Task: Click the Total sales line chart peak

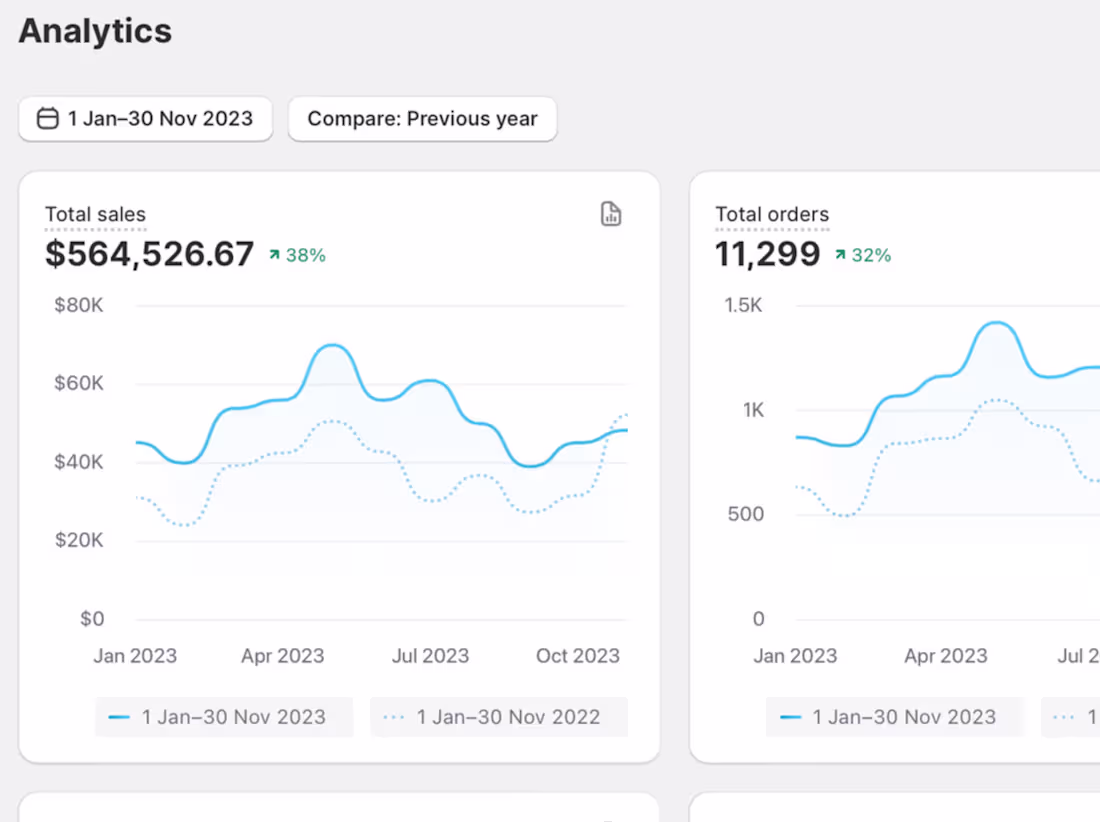Action: tap(333, 345)
